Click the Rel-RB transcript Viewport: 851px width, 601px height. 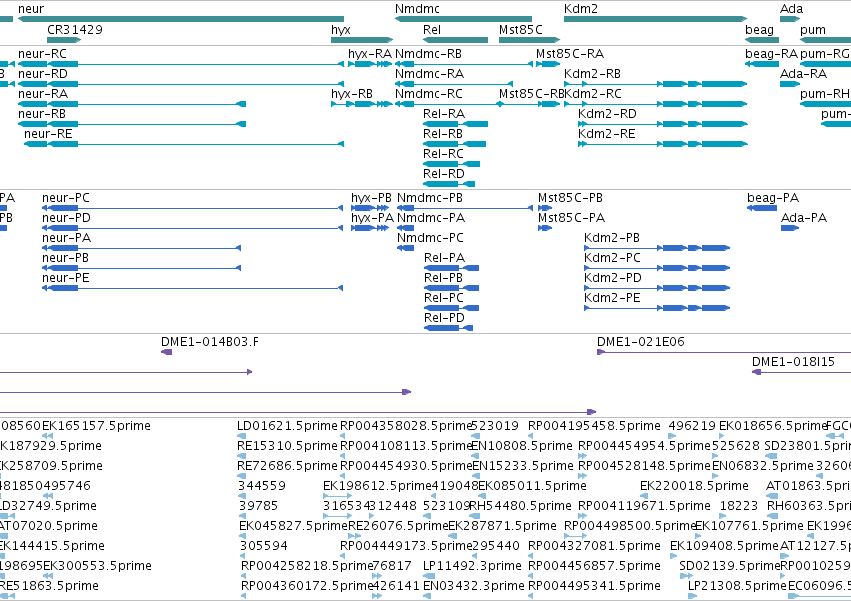coord(454,144)
